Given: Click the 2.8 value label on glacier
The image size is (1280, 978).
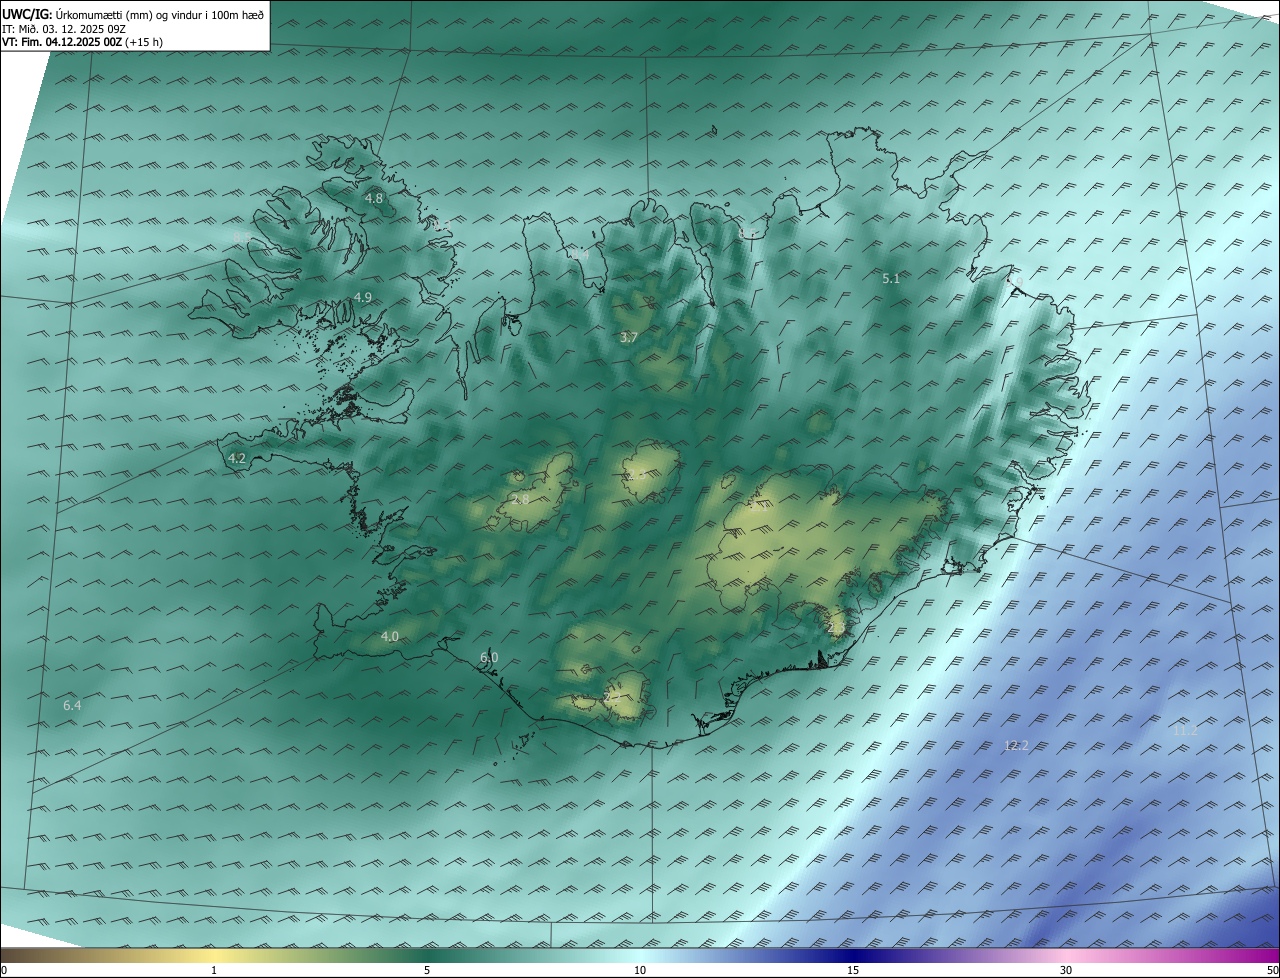Looking at the screenshot, I should (x=521, y=499).
